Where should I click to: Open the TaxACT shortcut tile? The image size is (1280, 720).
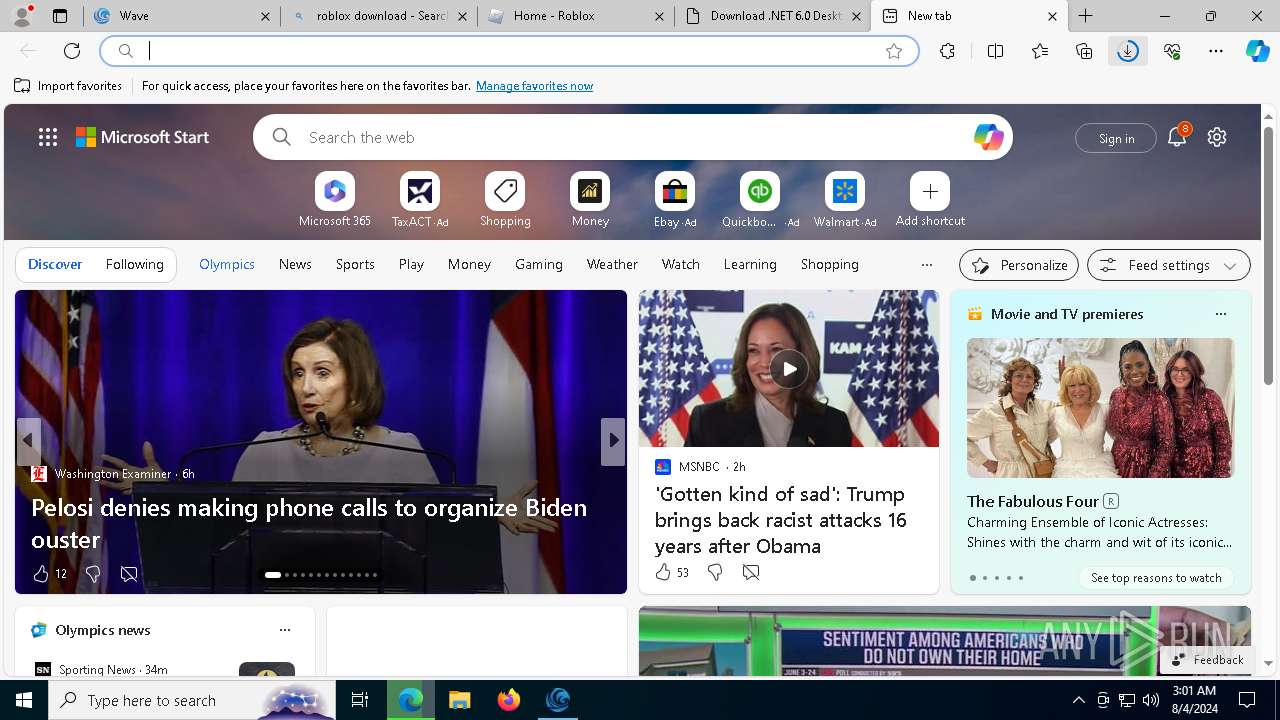tap(420, 200)
